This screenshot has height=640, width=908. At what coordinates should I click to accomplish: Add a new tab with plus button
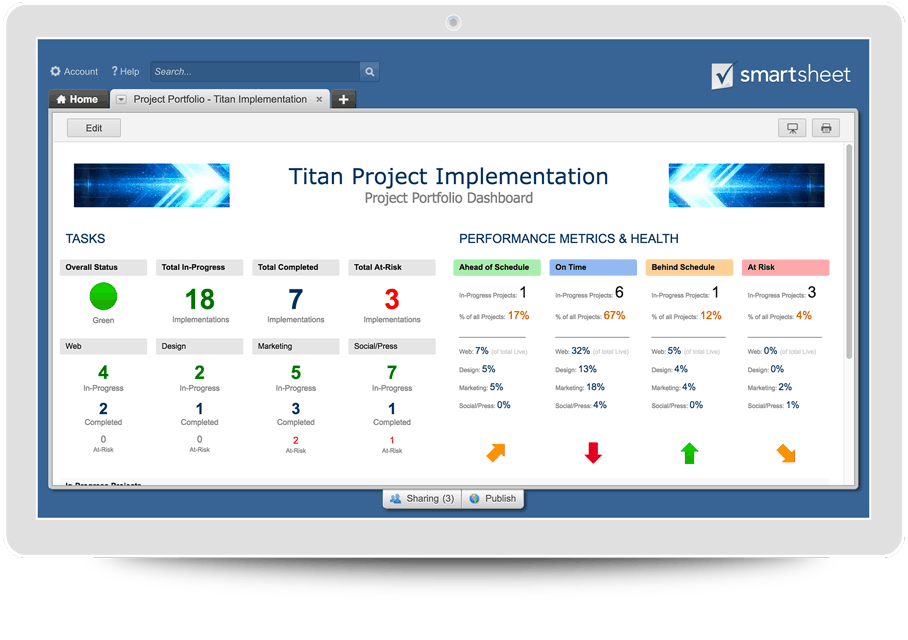pos(343,100)
